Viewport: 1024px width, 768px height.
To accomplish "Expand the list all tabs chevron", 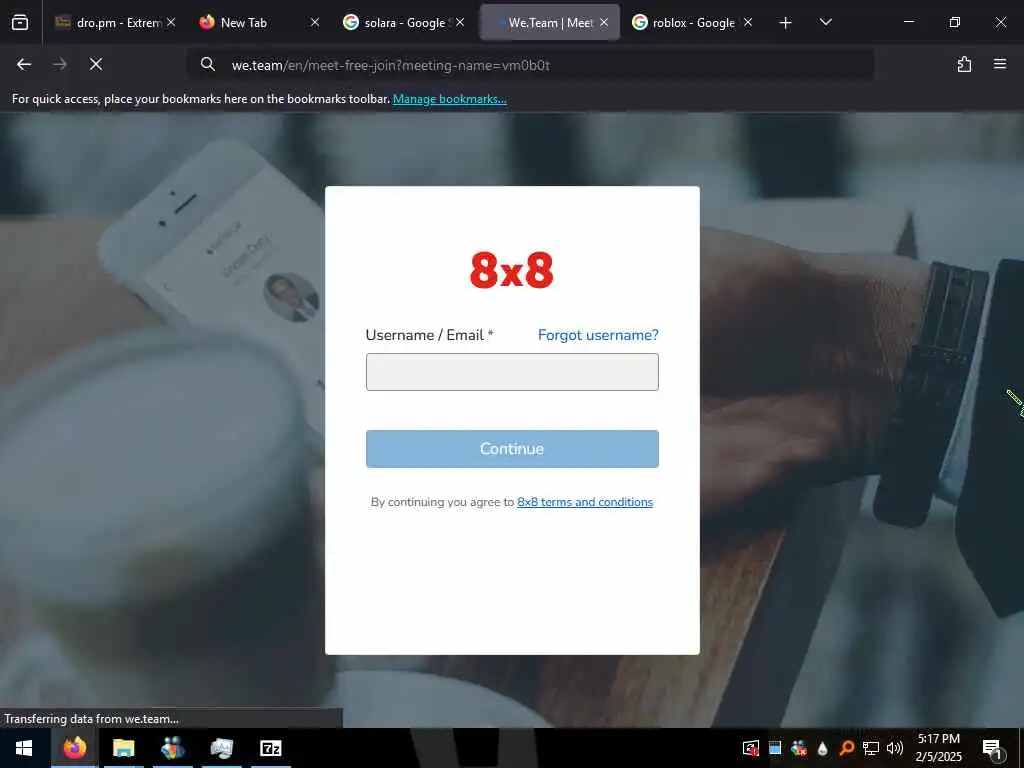I will click(x=825, y=23).
